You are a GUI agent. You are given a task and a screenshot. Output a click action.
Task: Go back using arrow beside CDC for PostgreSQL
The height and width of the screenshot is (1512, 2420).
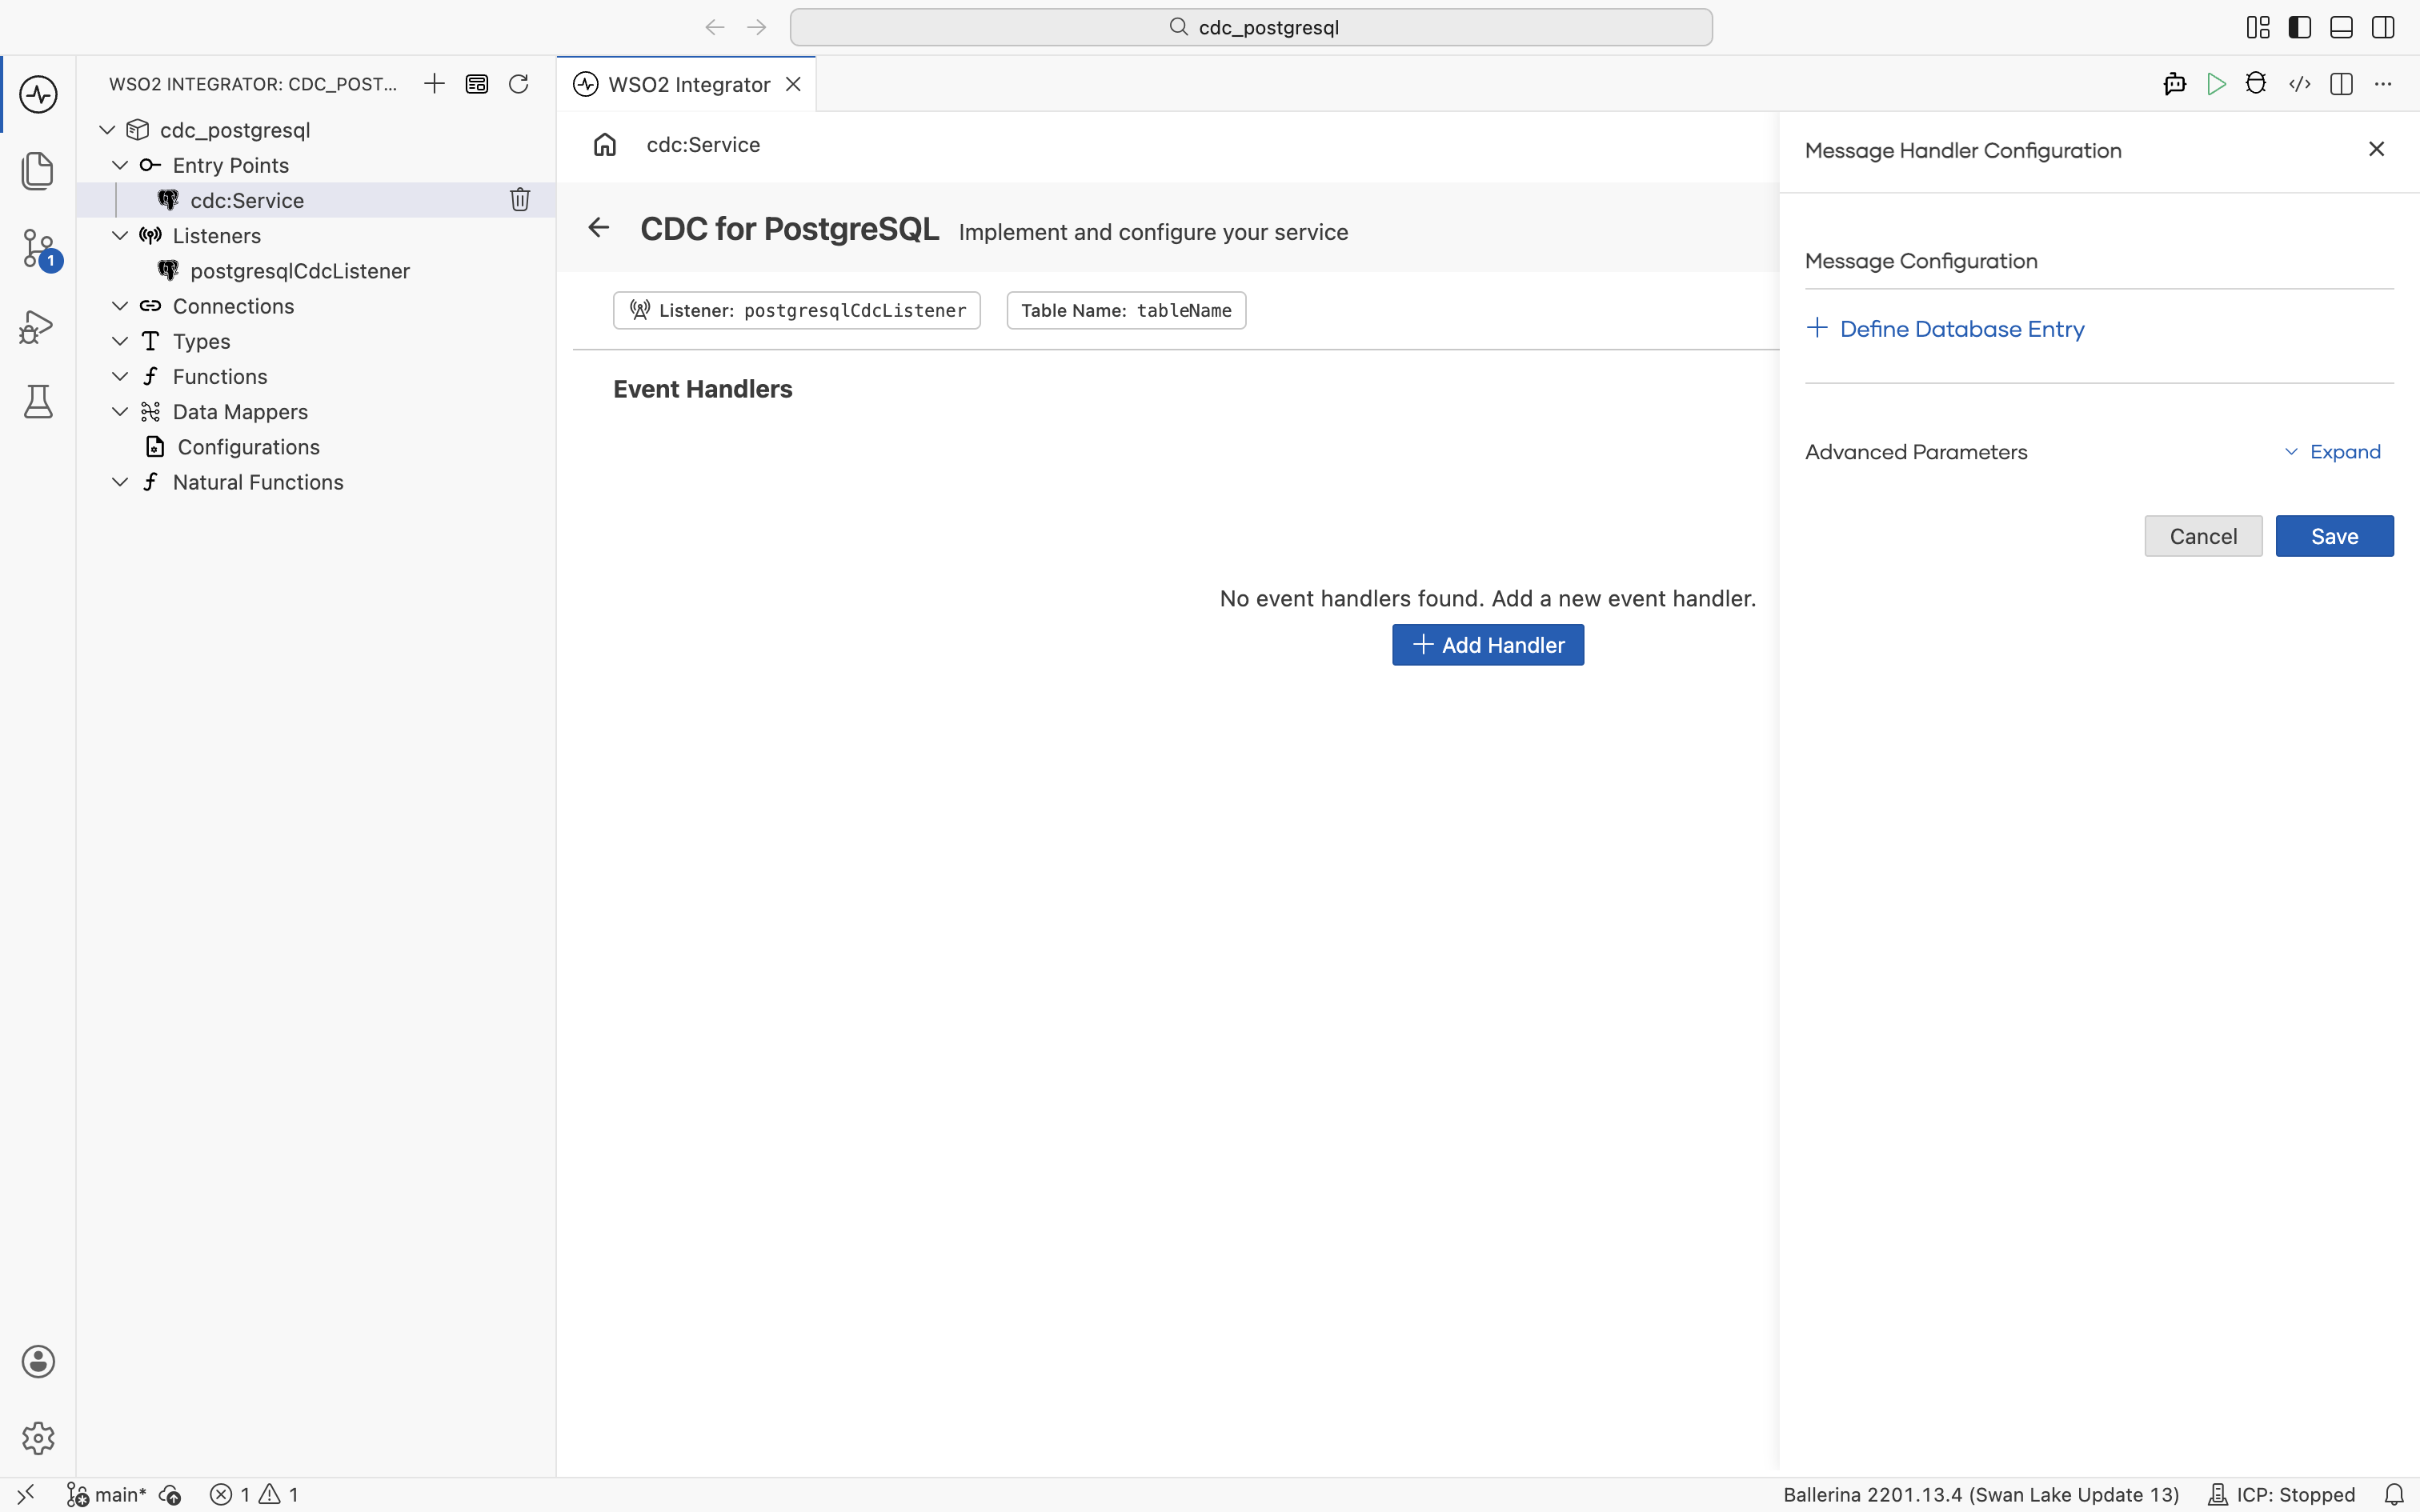(598, 228)
